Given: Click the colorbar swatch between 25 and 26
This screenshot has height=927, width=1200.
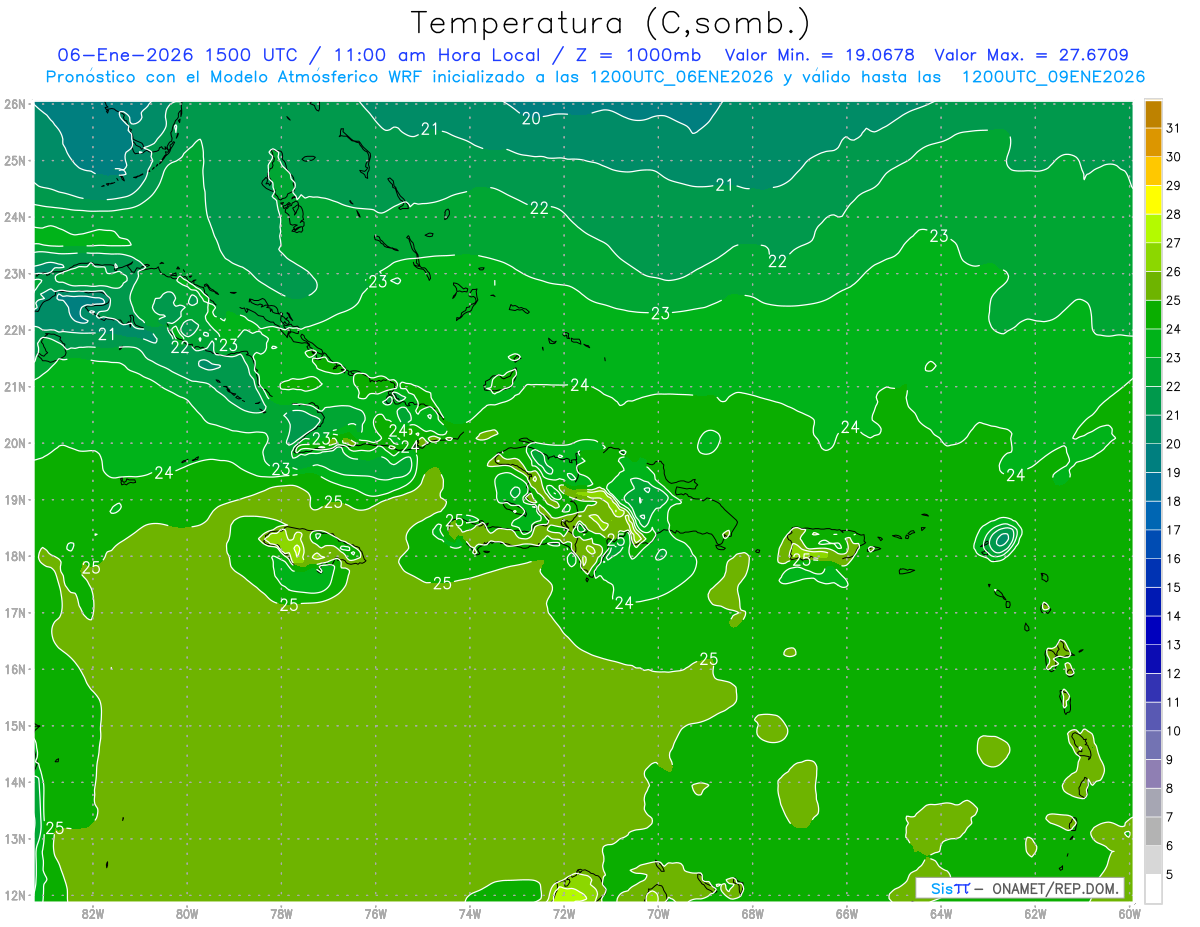Looking at the screenshot, I should coord(1153,286).
